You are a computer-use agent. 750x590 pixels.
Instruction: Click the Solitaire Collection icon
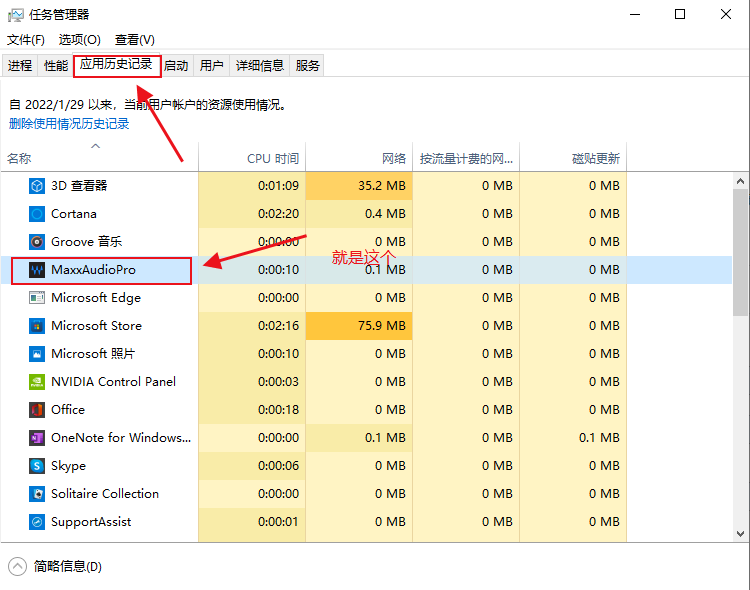(37, 494)
